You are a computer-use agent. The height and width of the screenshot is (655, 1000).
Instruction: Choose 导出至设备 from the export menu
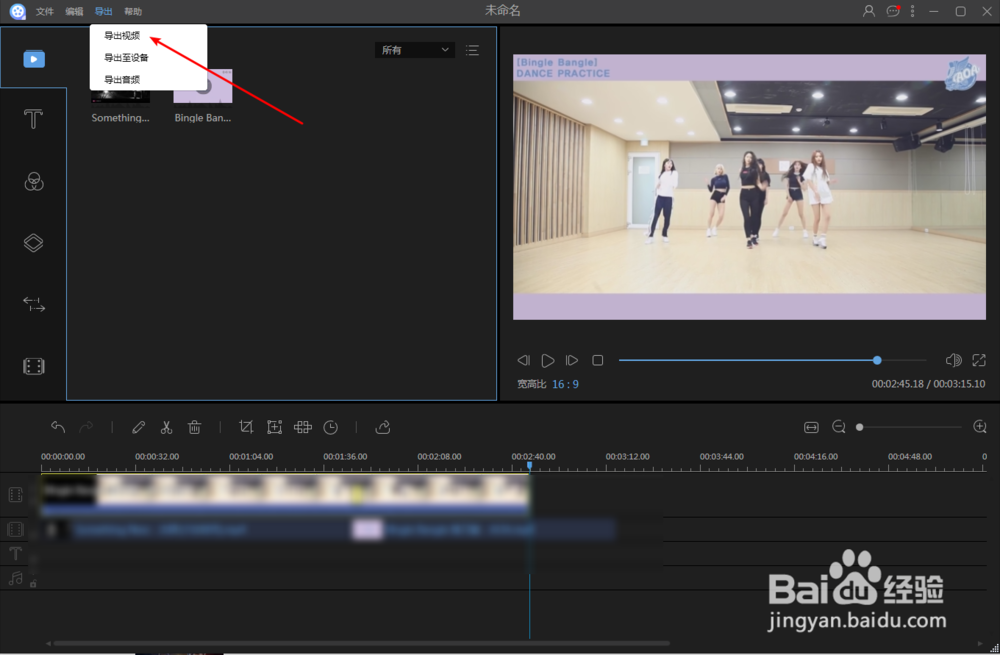pyautogui.click(x=126, y=57)
